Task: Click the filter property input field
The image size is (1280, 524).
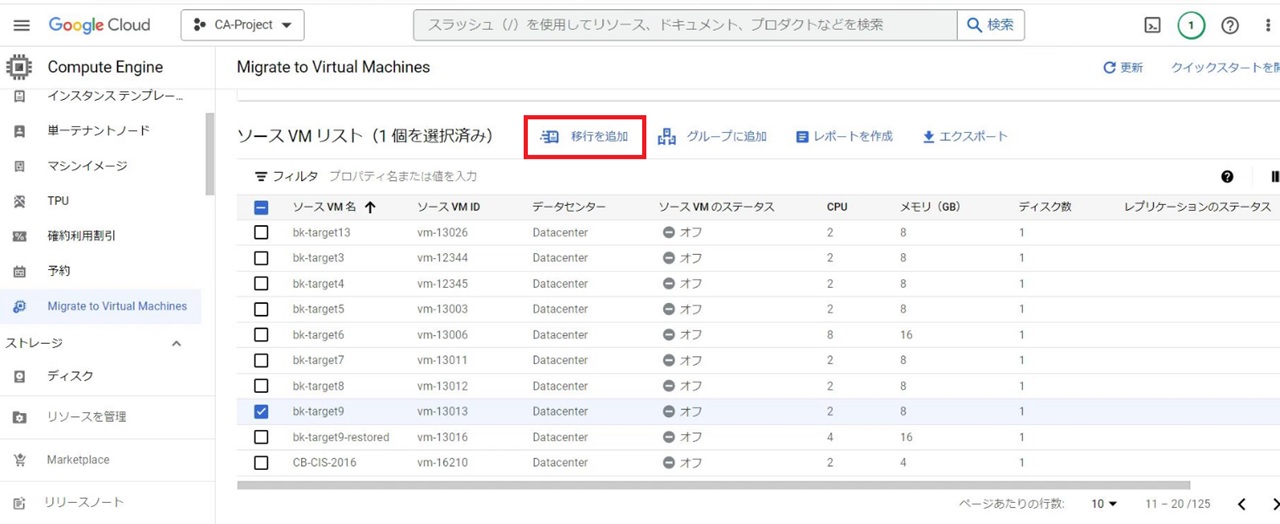Action: tap(403, 176)
